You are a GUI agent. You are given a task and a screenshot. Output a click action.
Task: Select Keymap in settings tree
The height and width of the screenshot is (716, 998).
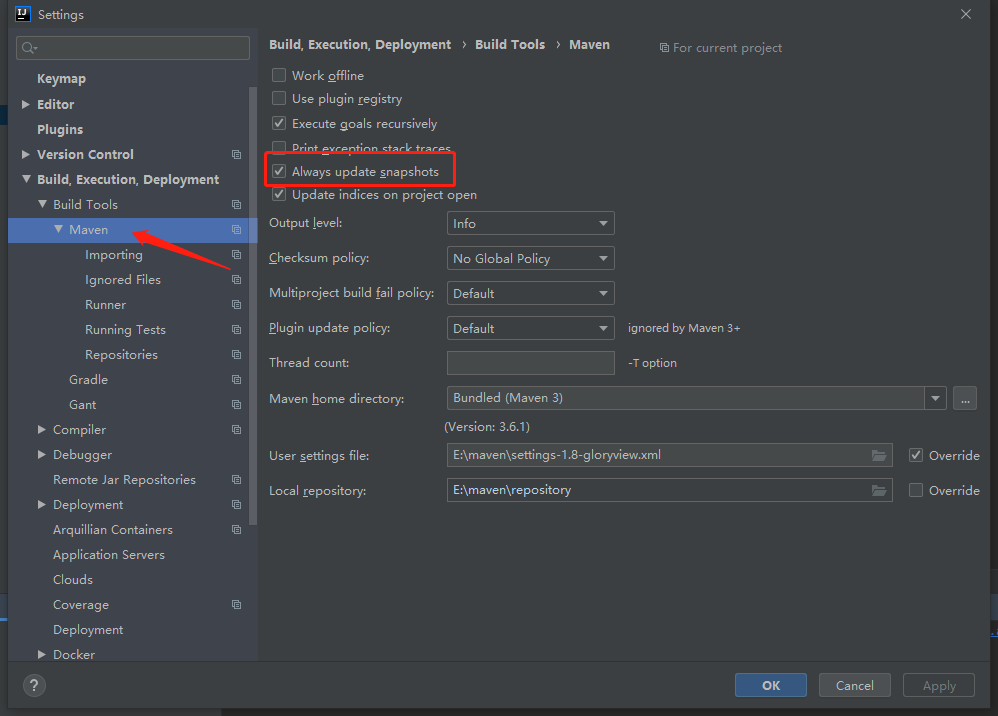(x=61, y=79)
